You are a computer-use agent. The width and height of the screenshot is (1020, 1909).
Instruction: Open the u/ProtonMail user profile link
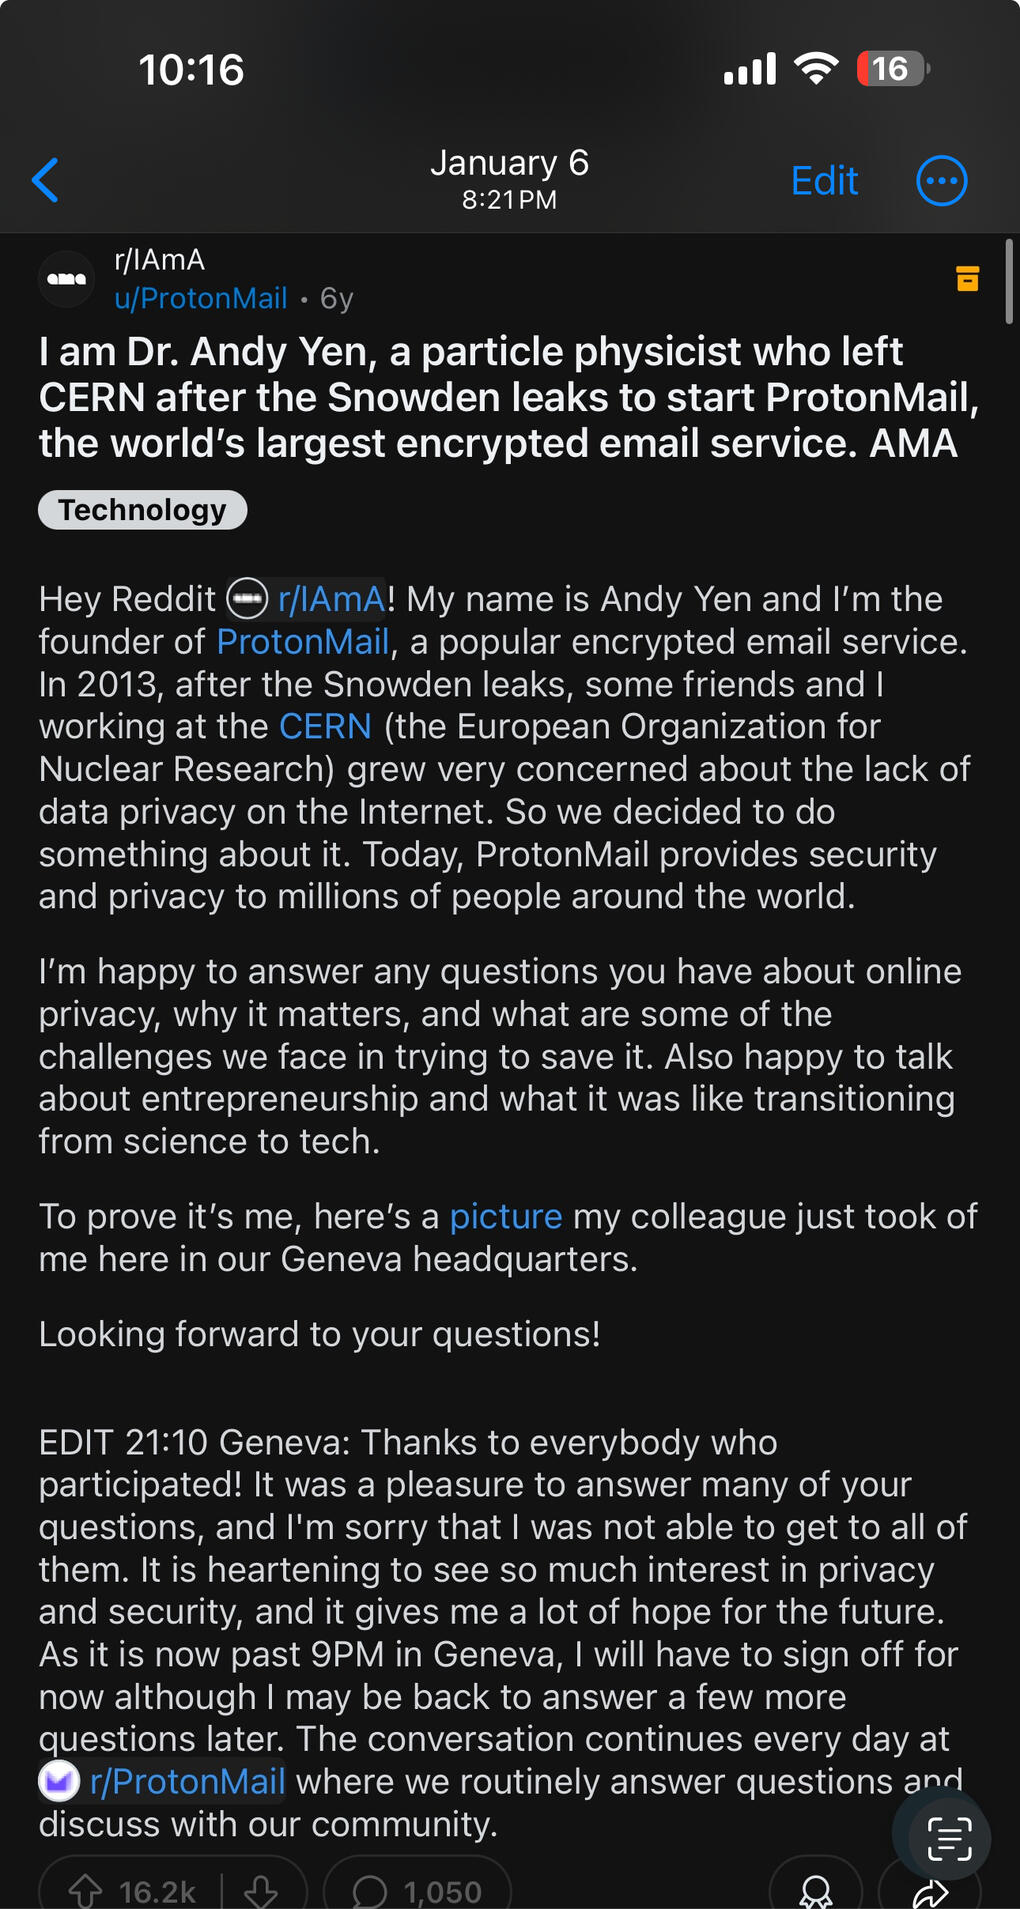201,298
